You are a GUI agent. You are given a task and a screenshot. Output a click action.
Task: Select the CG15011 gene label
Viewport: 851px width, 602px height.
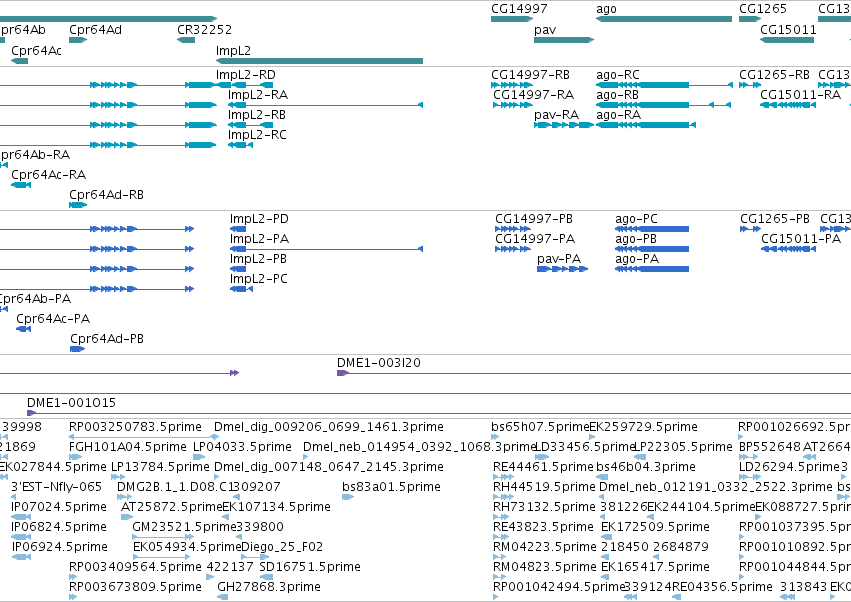coord(788,30)
